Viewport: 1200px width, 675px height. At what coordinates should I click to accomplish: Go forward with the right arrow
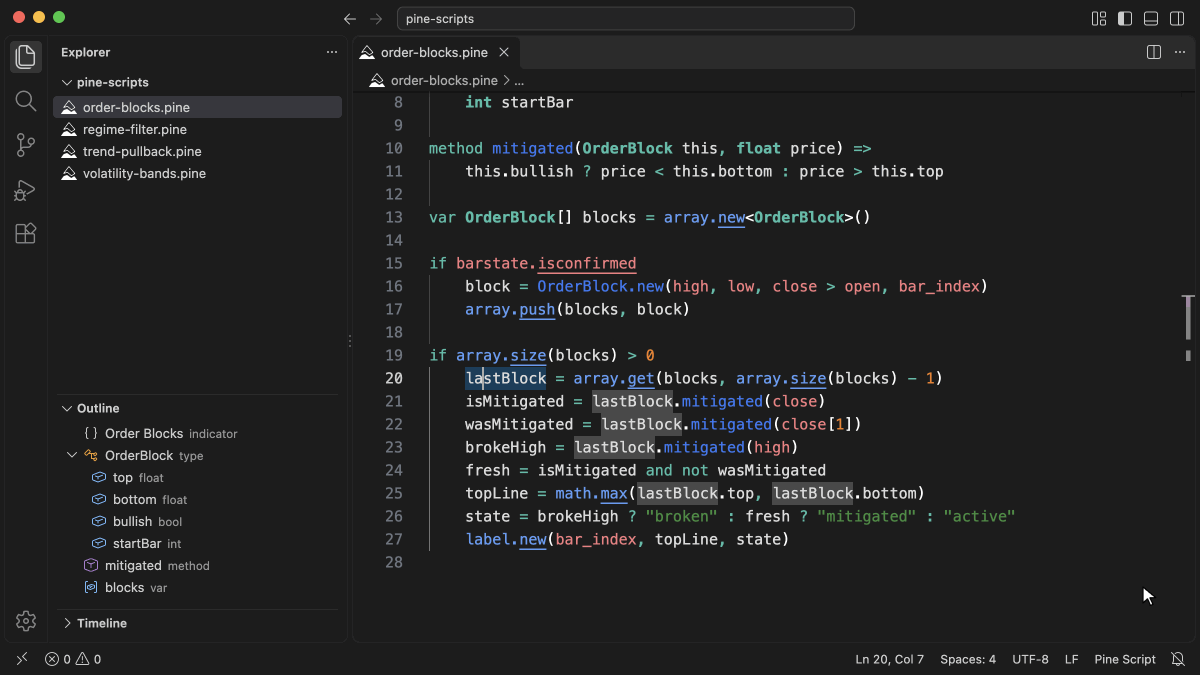[x=377, y=19]
